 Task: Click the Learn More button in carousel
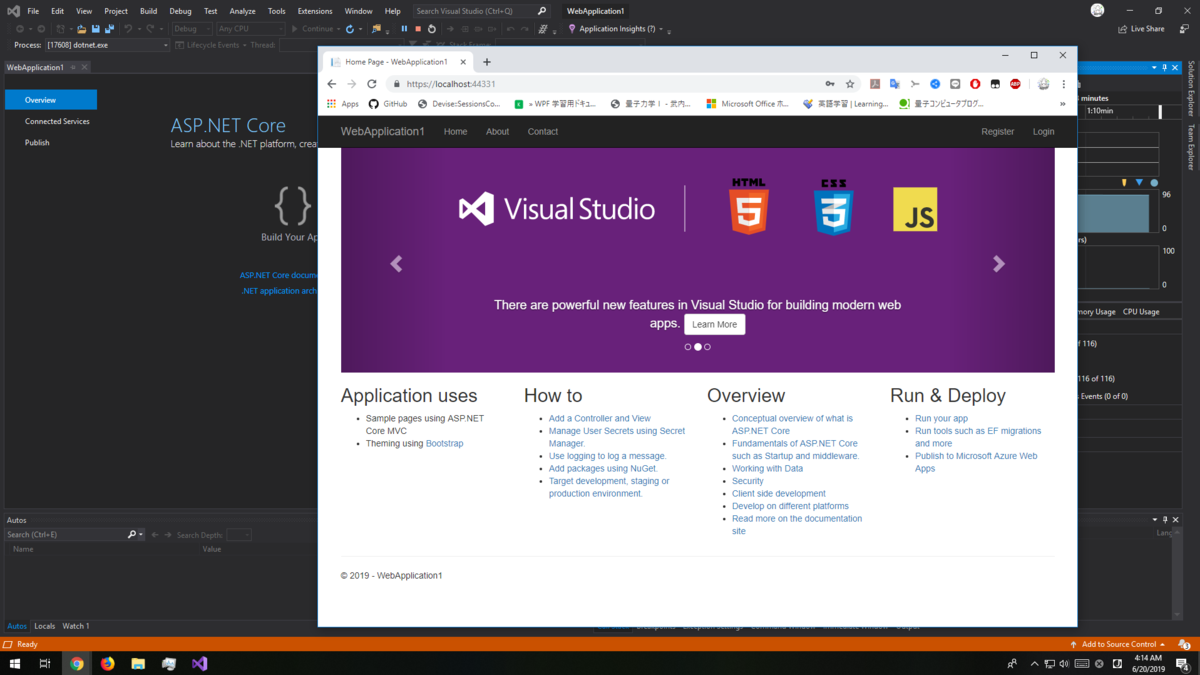(714, 324)
